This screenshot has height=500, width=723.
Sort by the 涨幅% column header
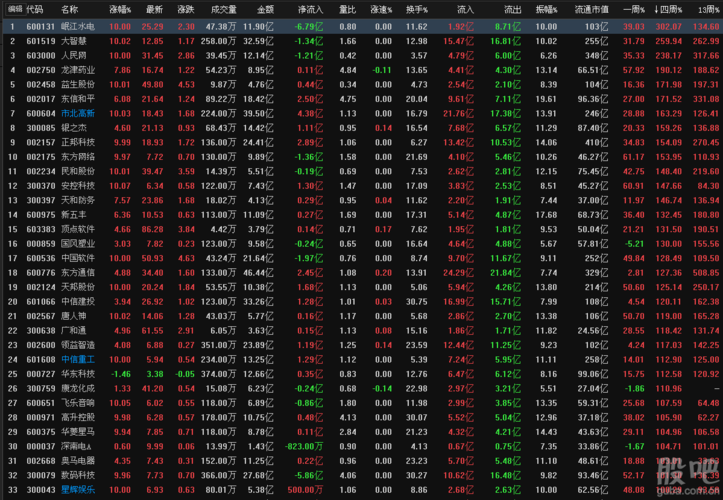pos(120,9)
